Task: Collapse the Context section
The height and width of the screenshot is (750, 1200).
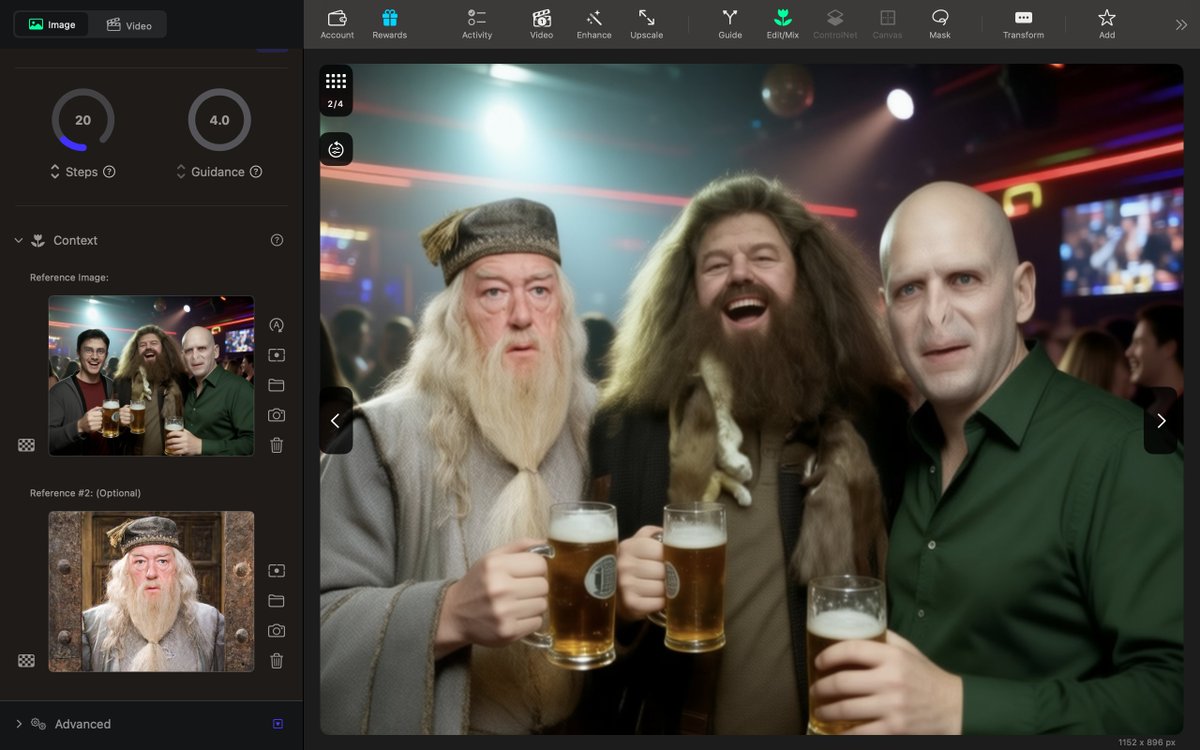Action: click(19, 240)
